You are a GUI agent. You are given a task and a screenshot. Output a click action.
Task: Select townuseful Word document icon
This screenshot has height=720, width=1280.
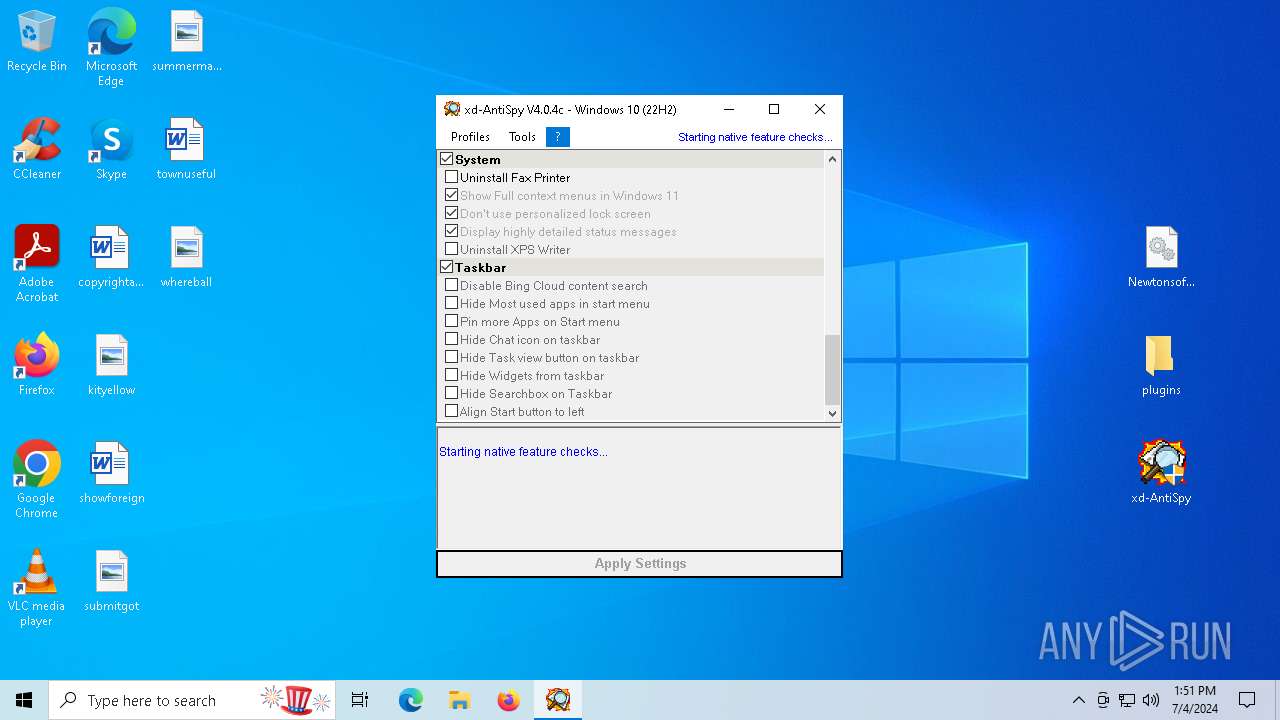186,149
